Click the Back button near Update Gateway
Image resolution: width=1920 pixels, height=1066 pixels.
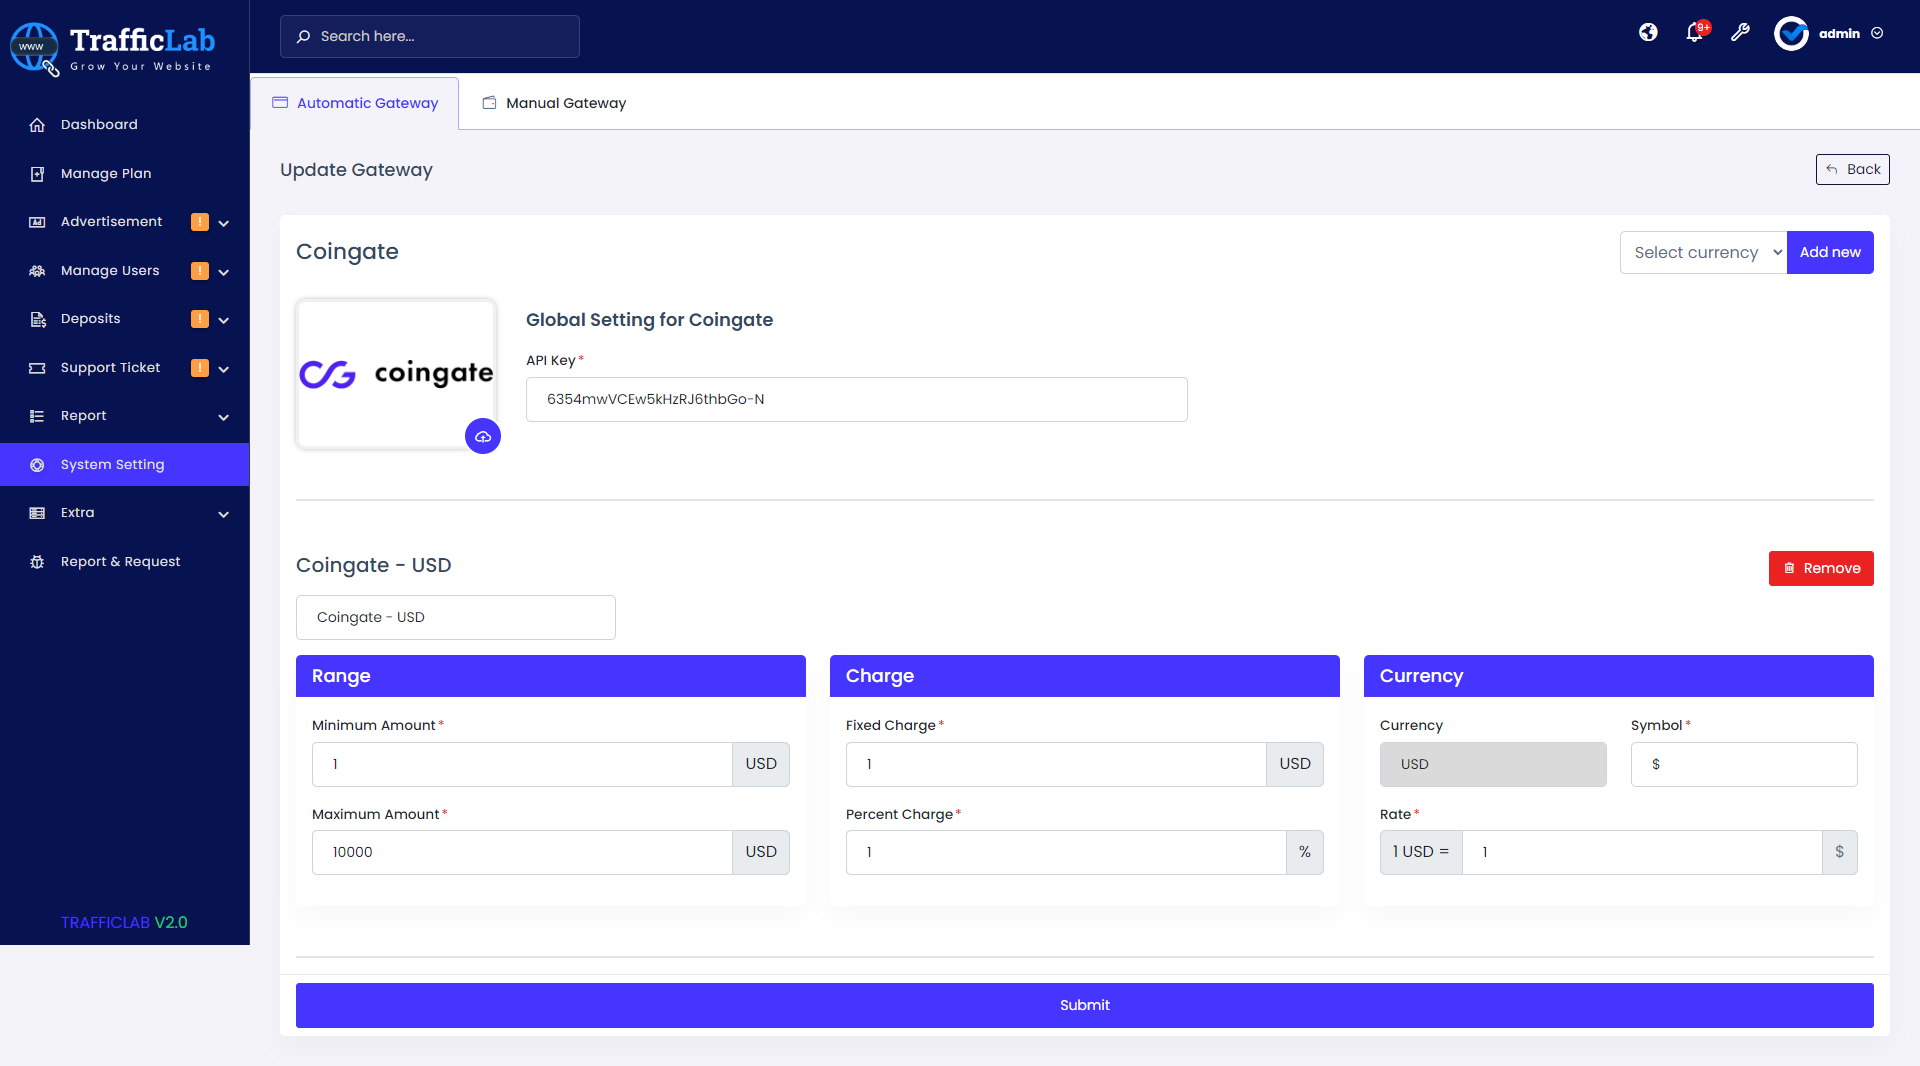(x=1852, y=169)
